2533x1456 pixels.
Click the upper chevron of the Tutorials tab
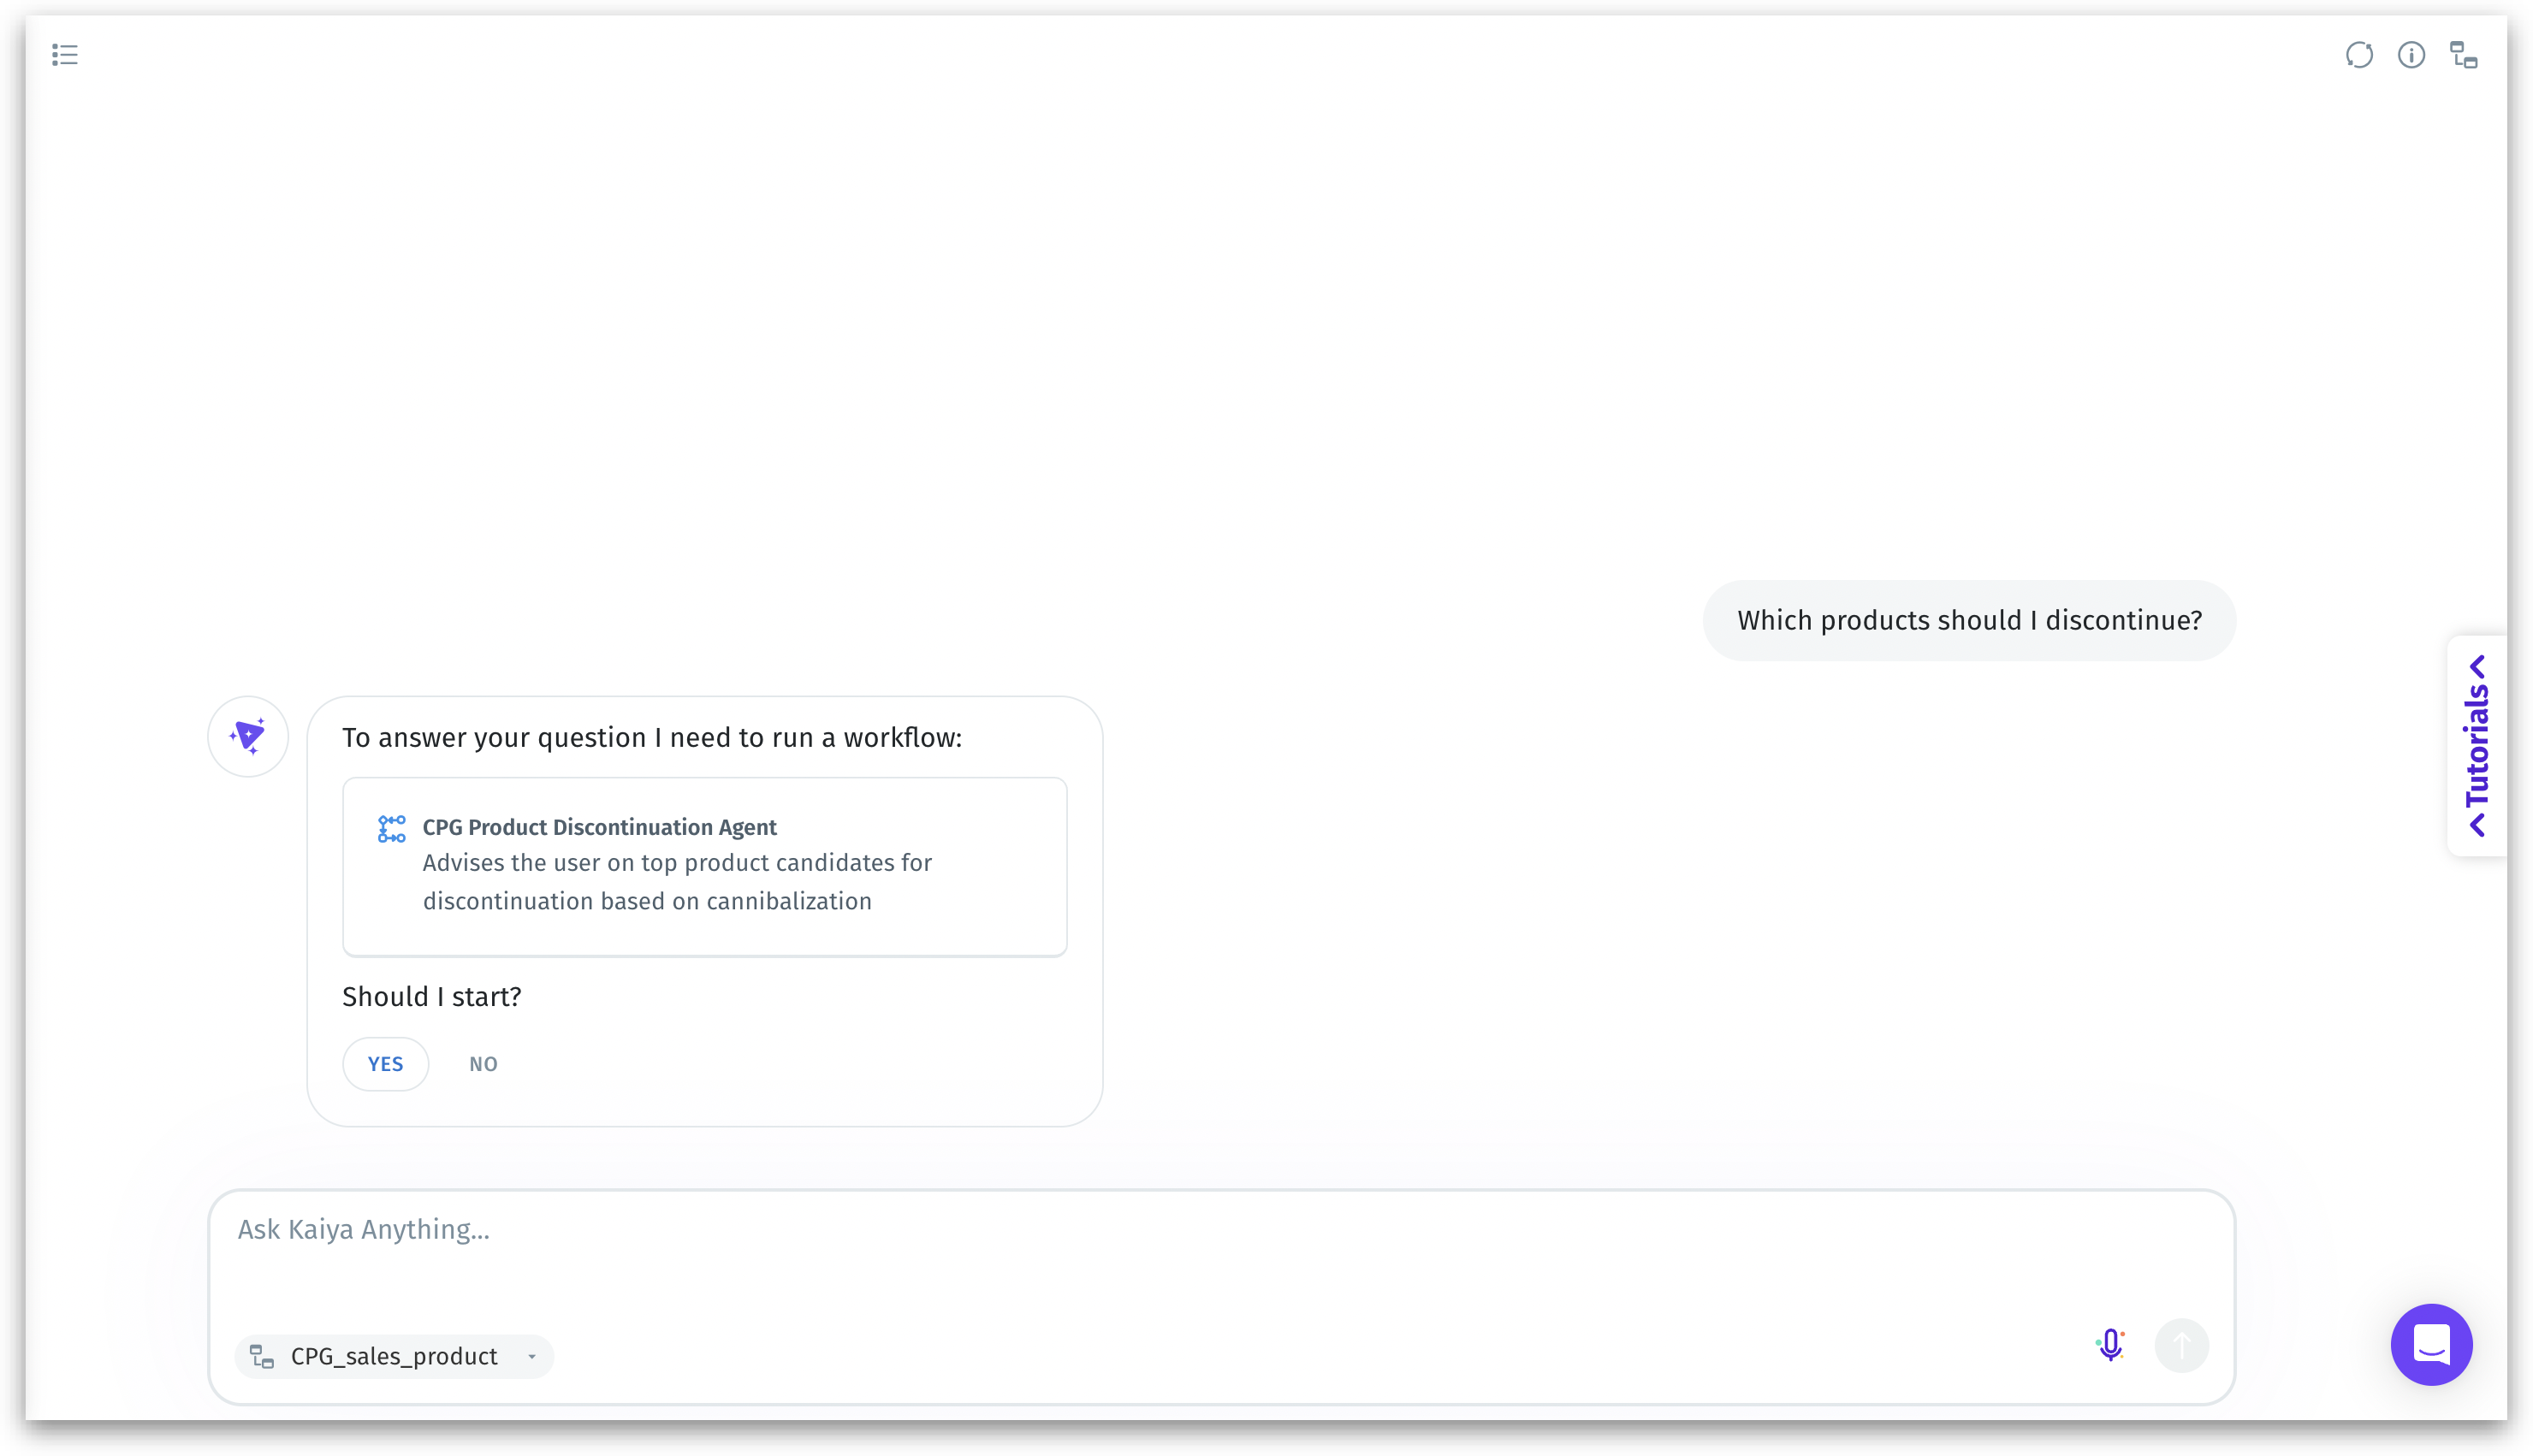point(2476,666)
